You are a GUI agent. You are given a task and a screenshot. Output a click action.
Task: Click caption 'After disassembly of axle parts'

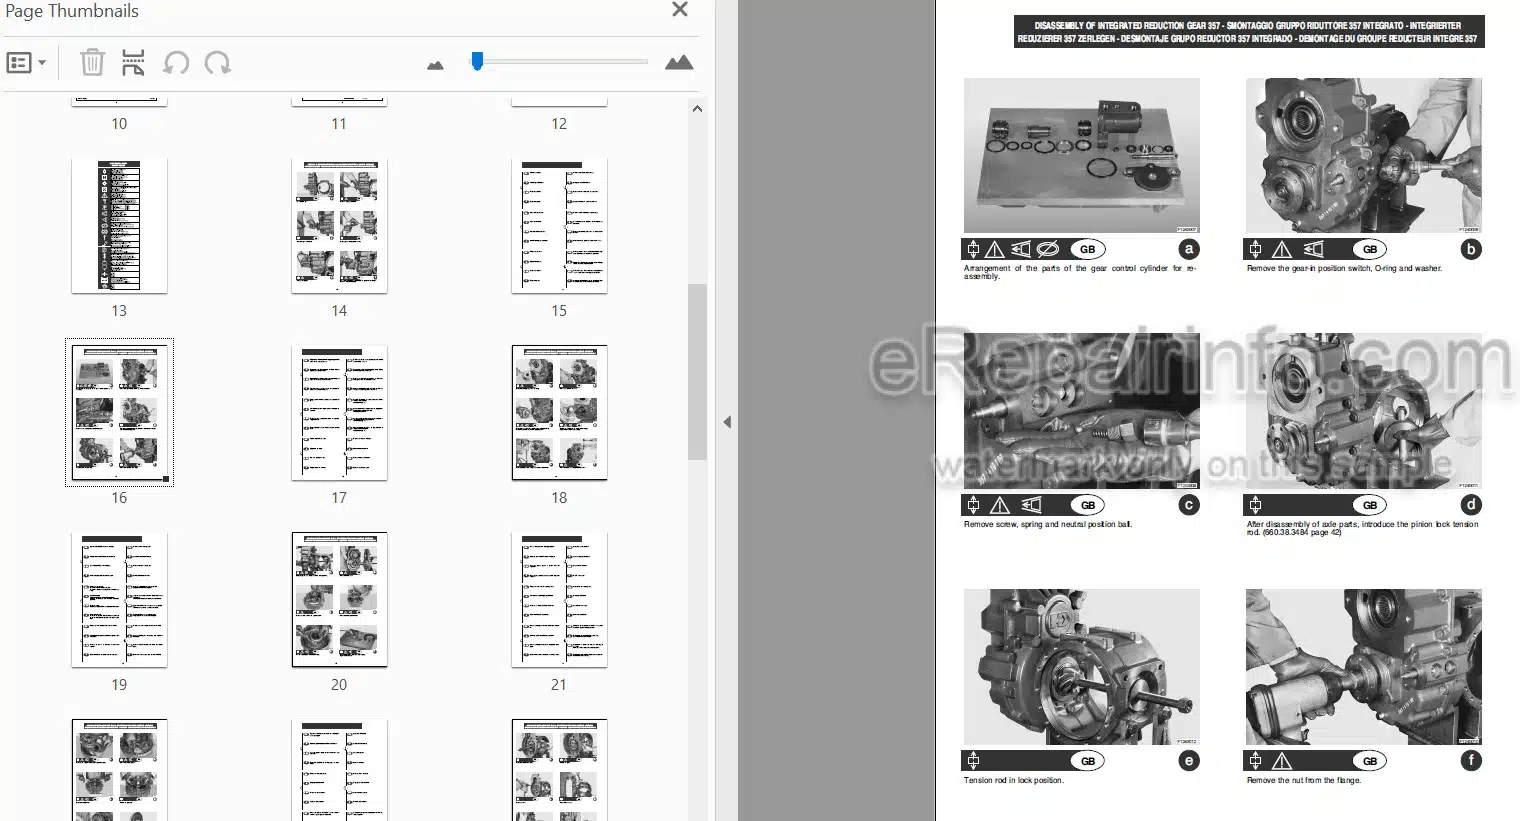click(x=1362, y=528)
